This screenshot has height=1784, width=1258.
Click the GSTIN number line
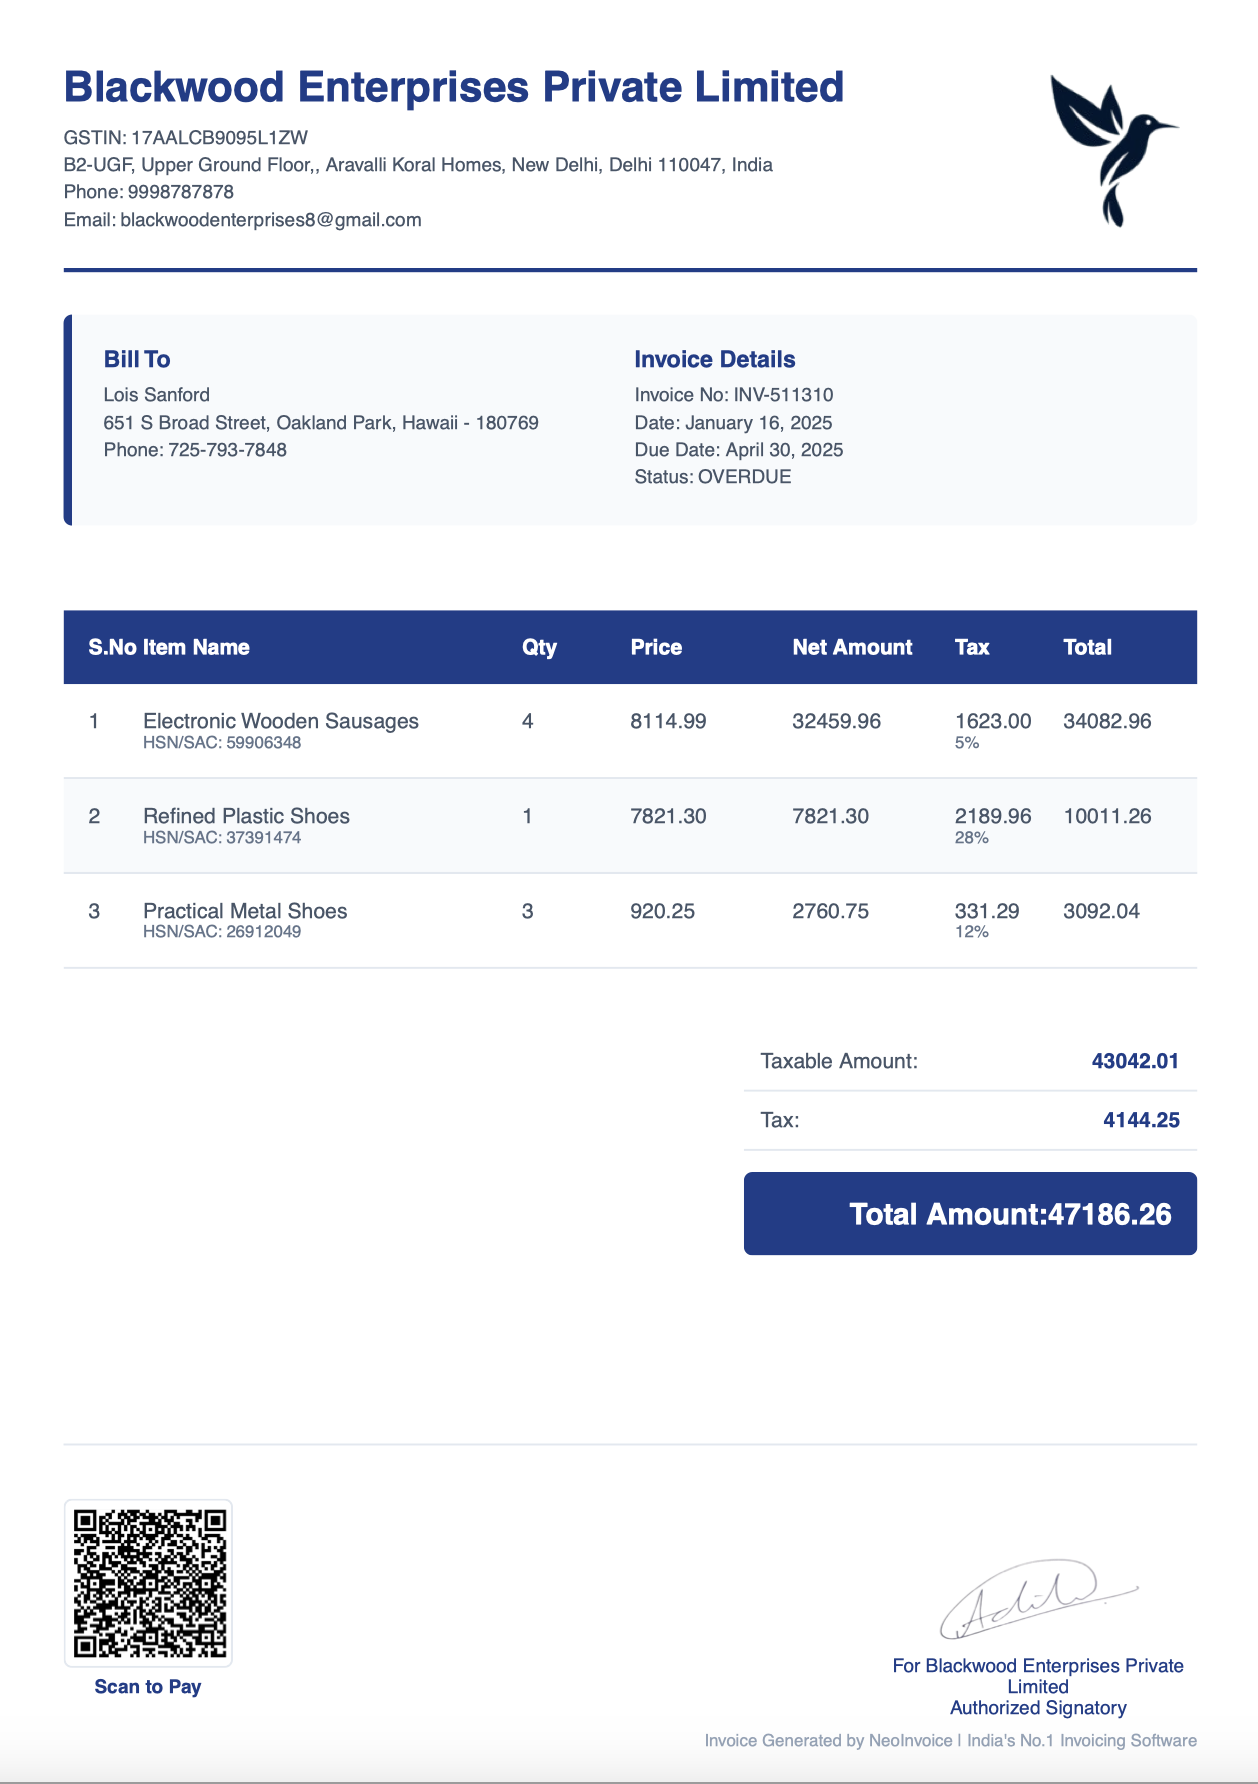click(186, 138)
